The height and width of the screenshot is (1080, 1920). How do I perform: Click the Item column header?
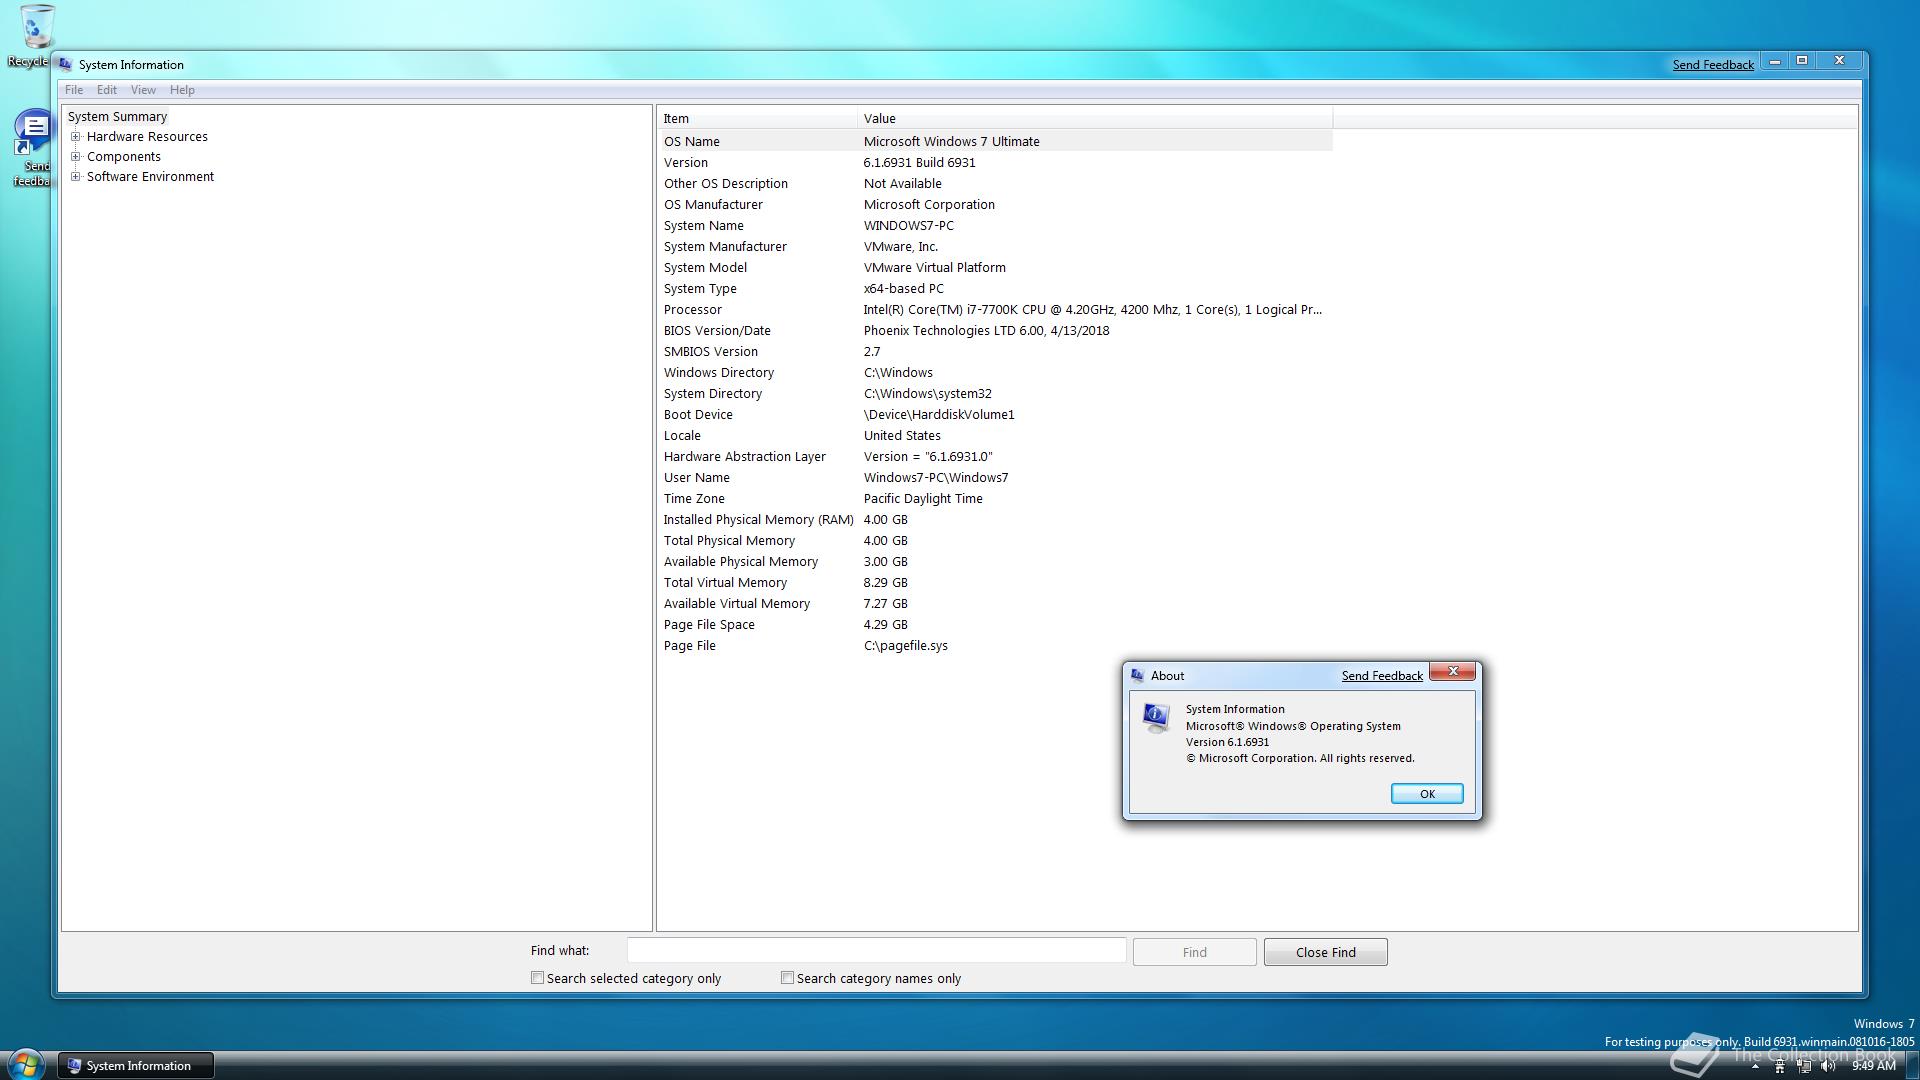tap(757, 118)
